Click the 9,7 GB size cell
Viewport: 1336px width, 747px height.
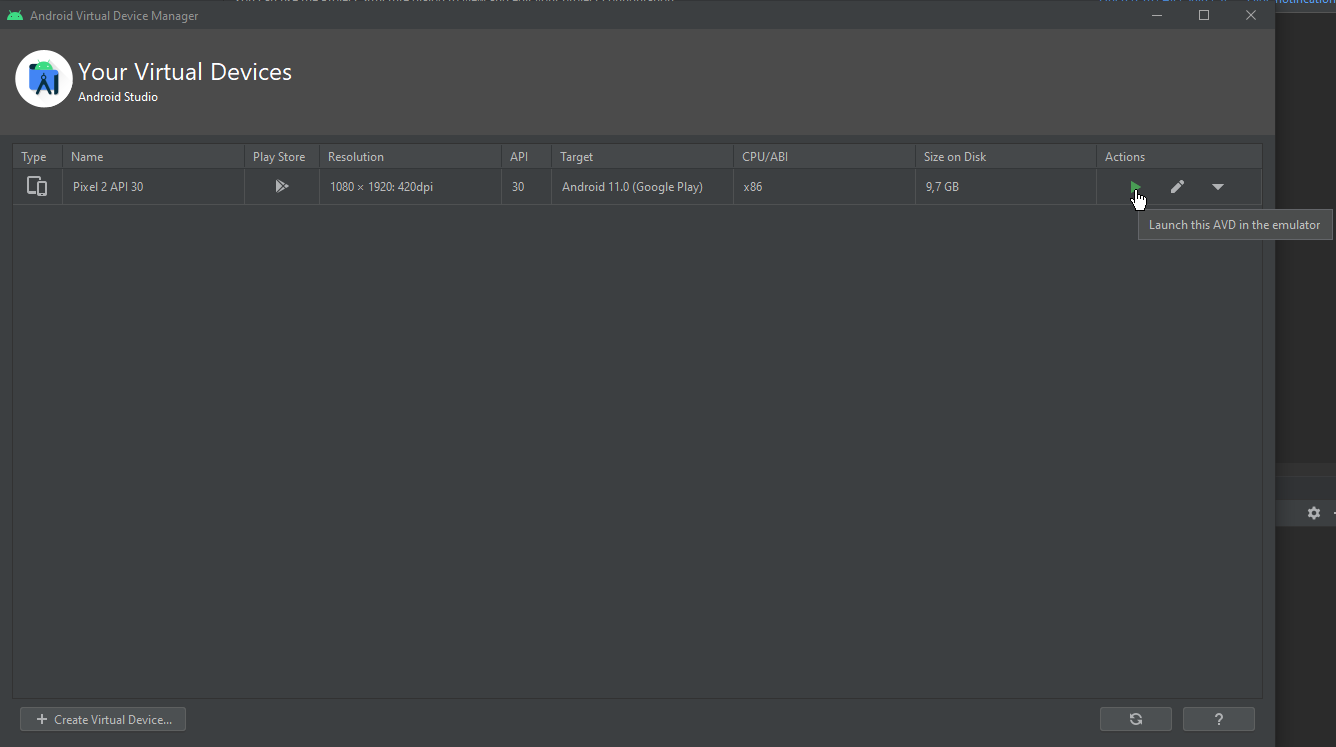[x=1006, y=187]
